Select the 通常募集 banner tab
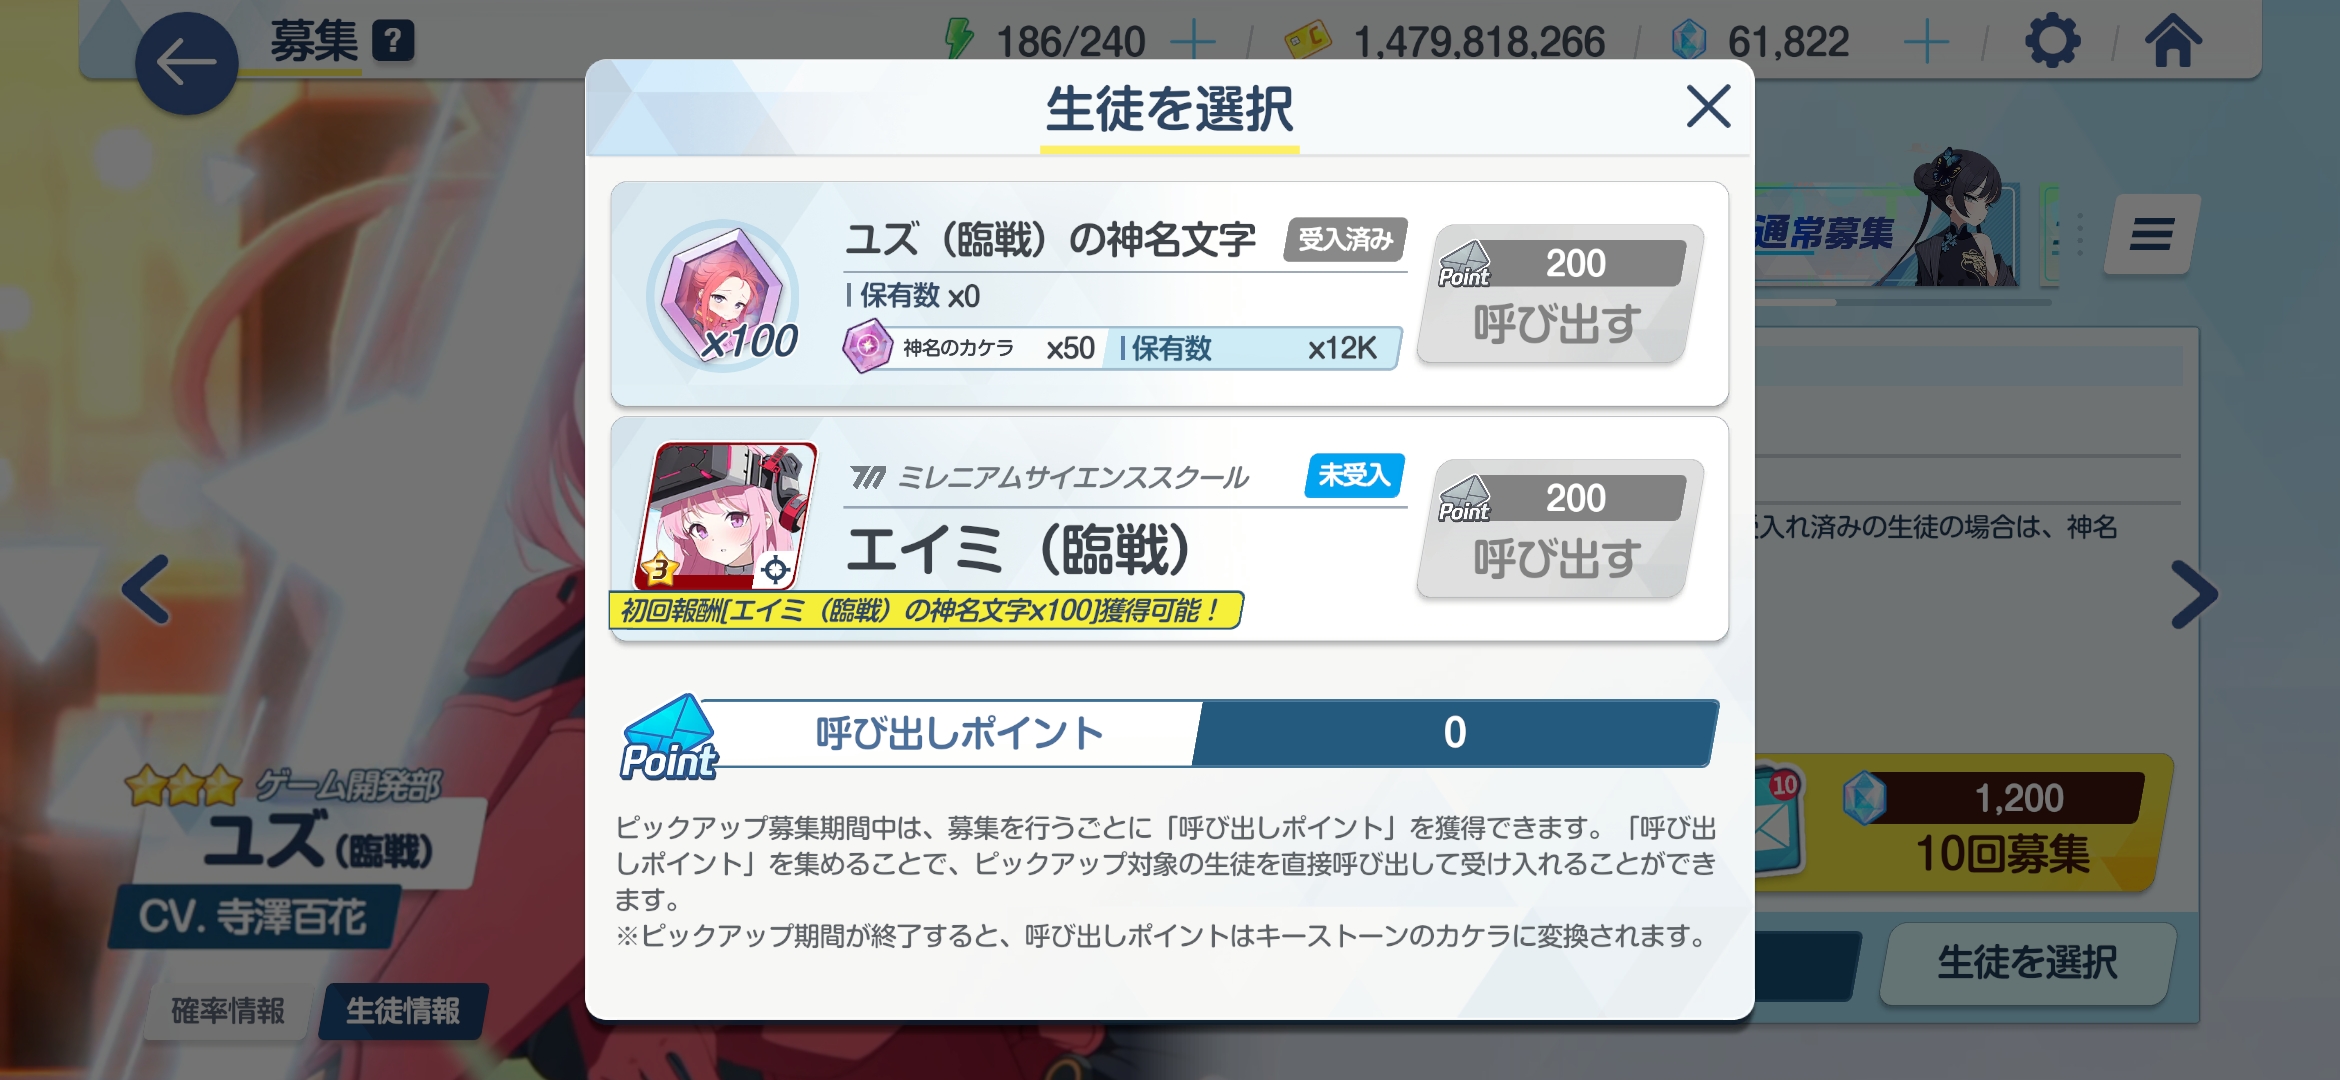The width and height of the screenshot is (2340, 1080). (1825, 234)
